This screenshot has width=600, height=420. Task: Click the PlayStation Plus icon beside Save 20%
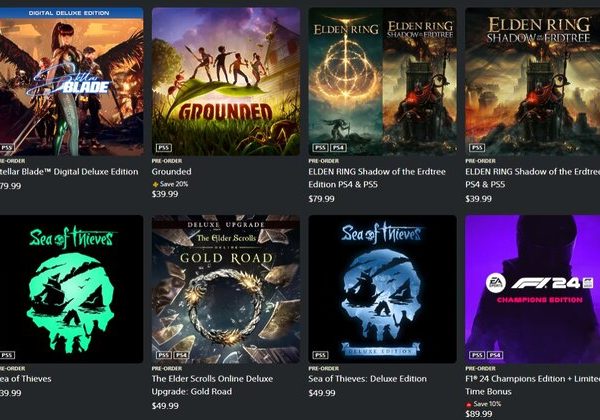click(x=155, y=184)
